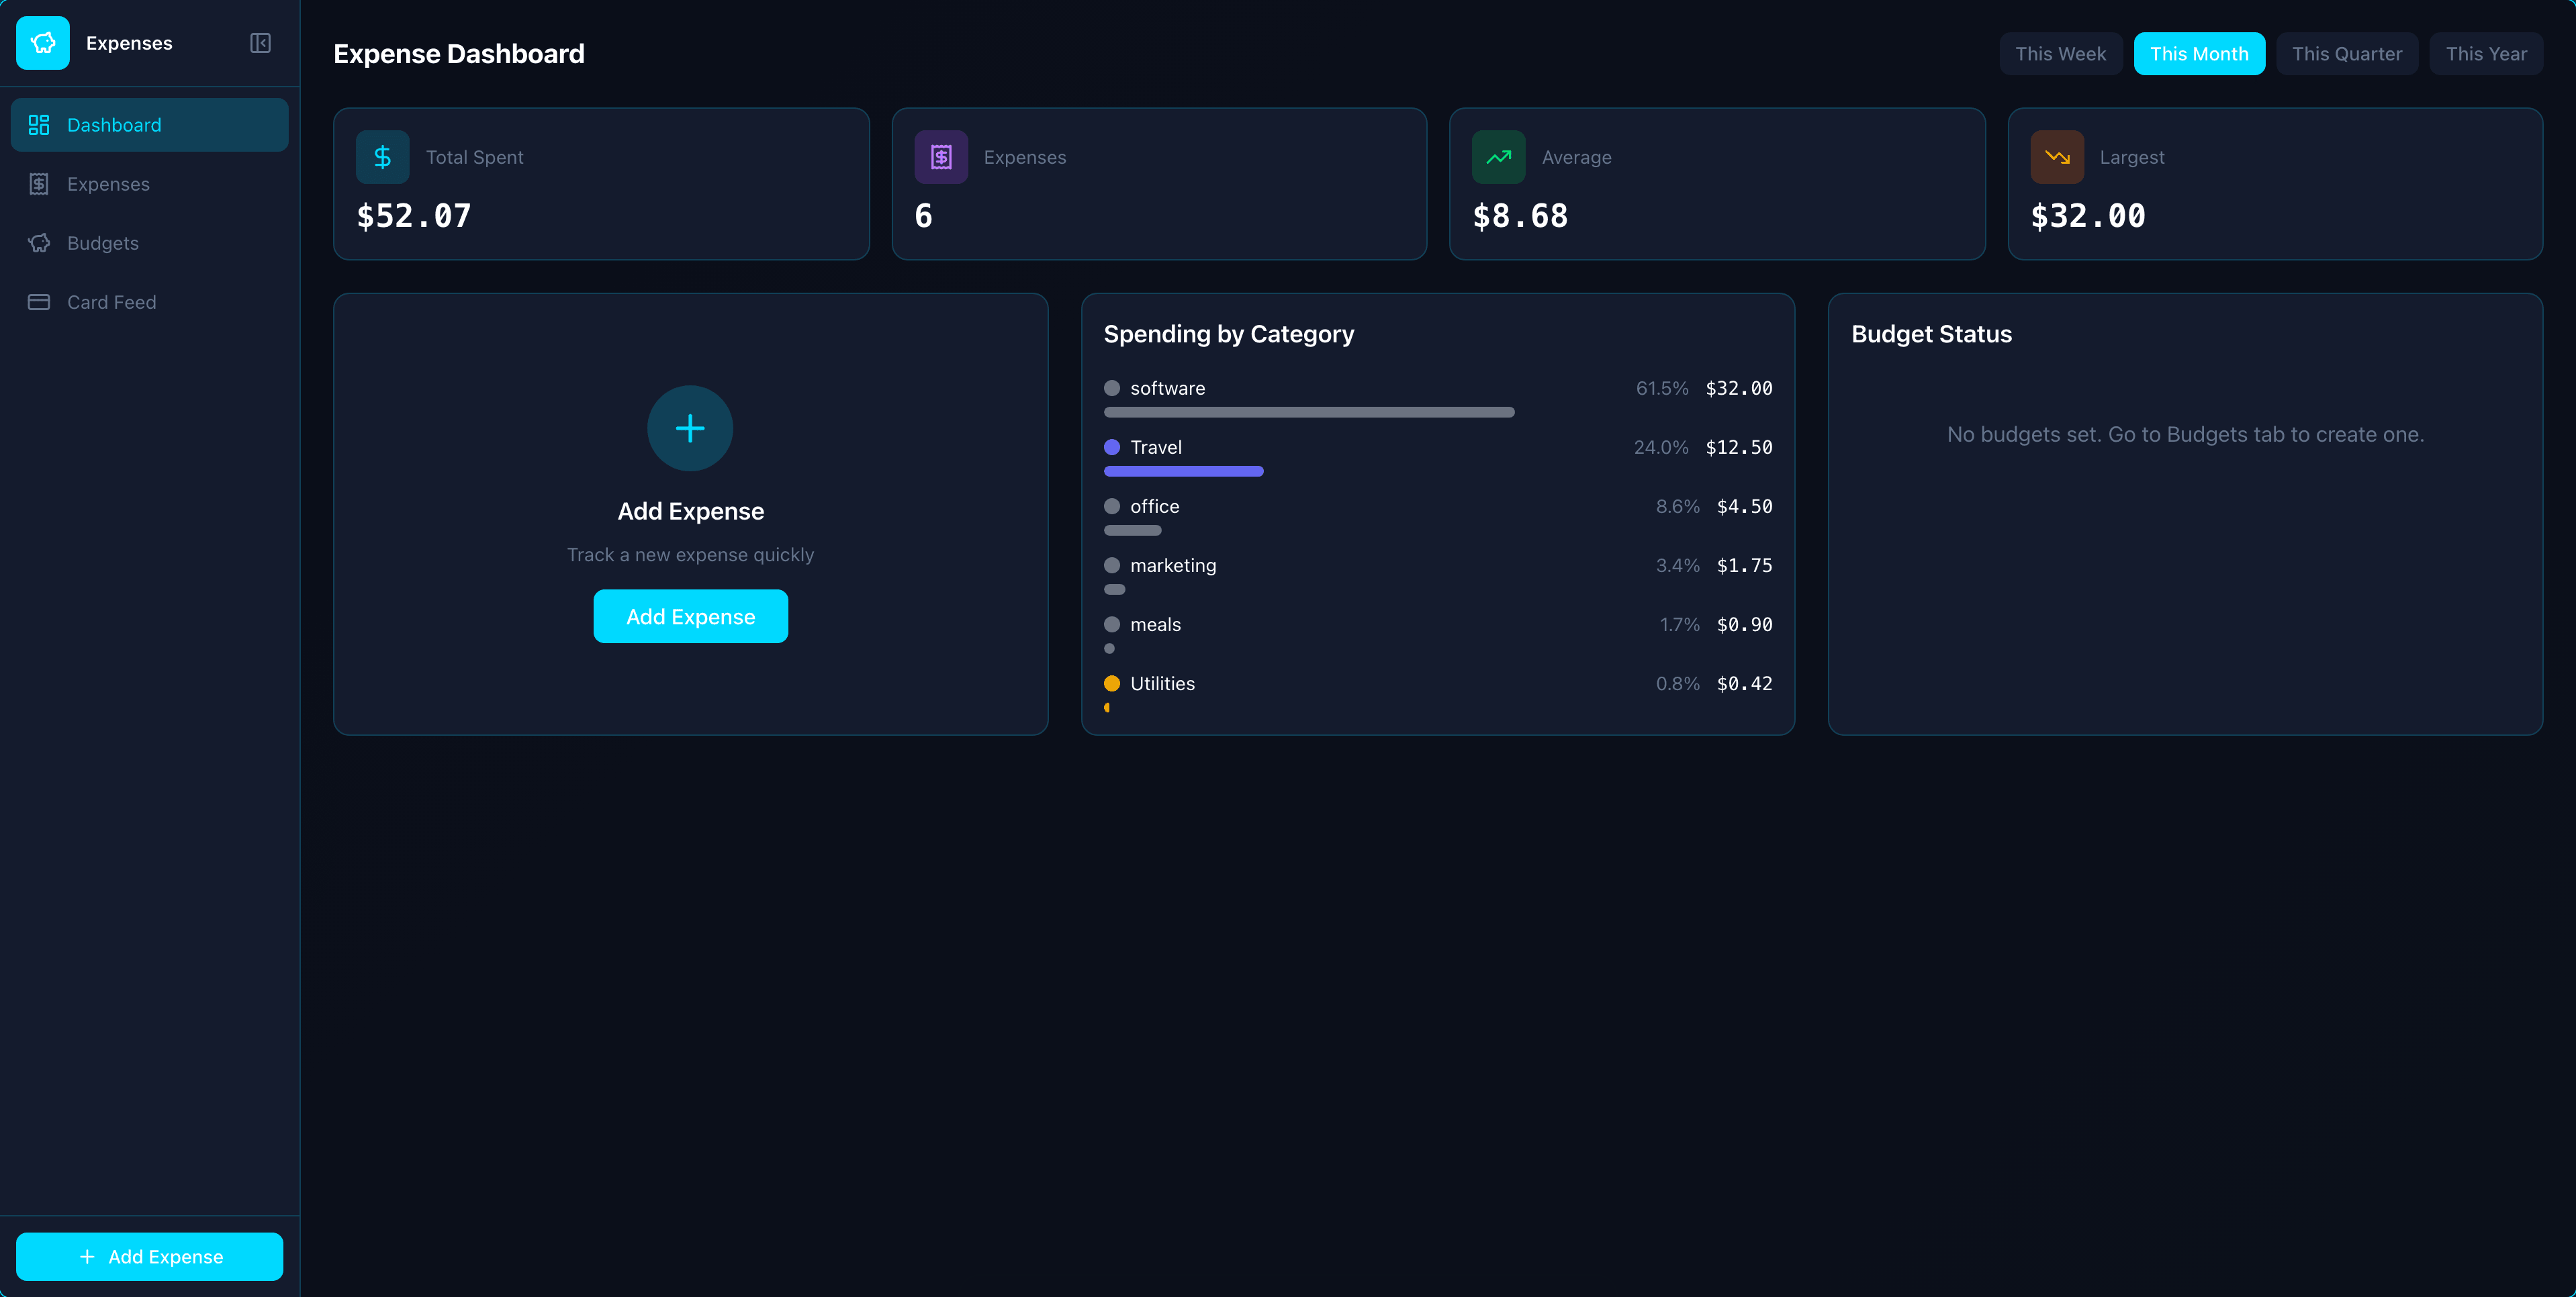Click the Budget Status heading
2576x1297 pixels.
point(1931,334)
